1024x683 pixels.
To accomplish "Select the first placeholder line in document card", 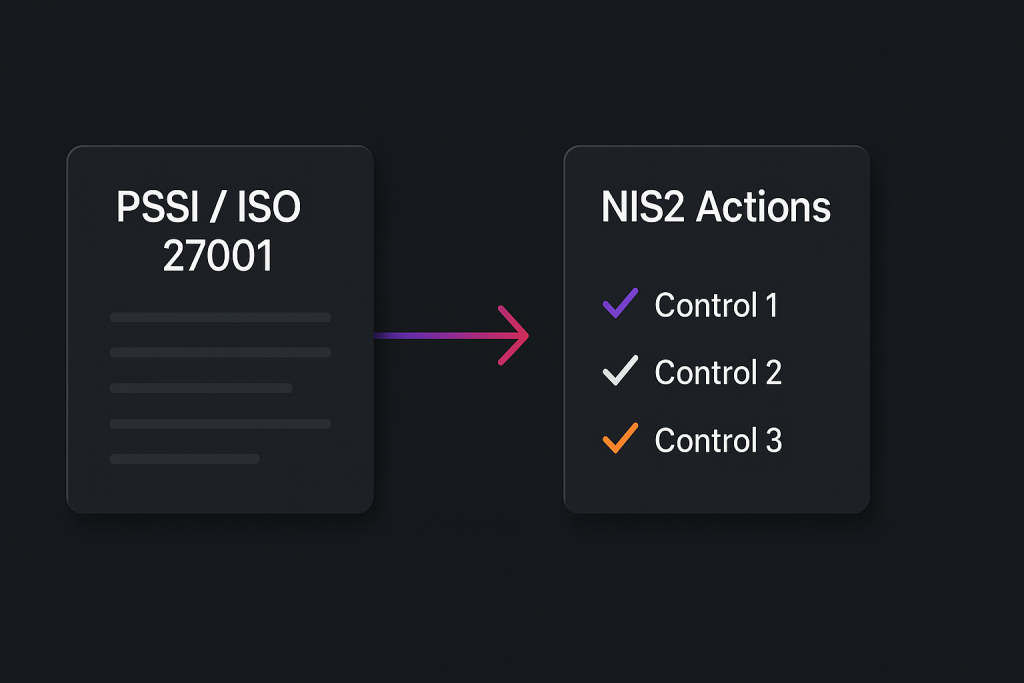I will [x=220, y=317].
